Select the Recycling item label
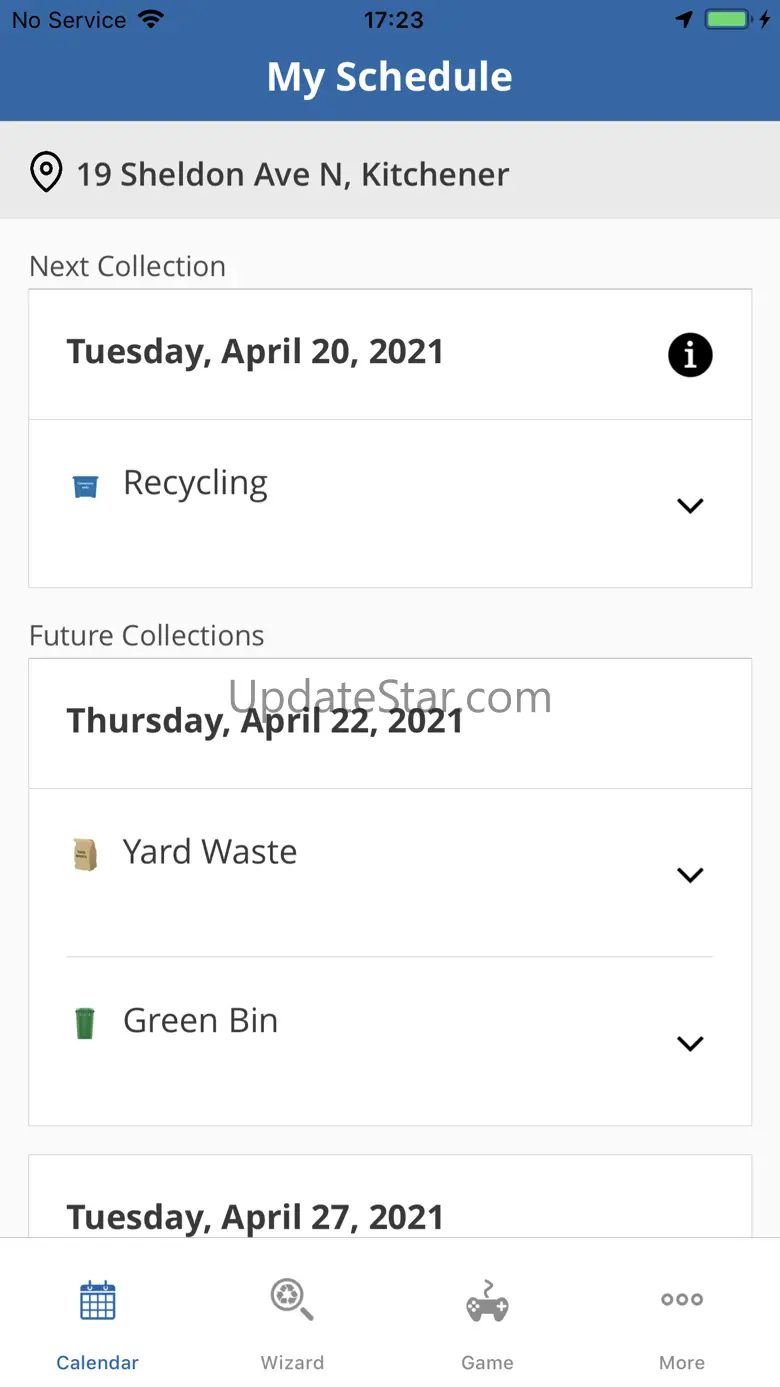 [195, 483]
